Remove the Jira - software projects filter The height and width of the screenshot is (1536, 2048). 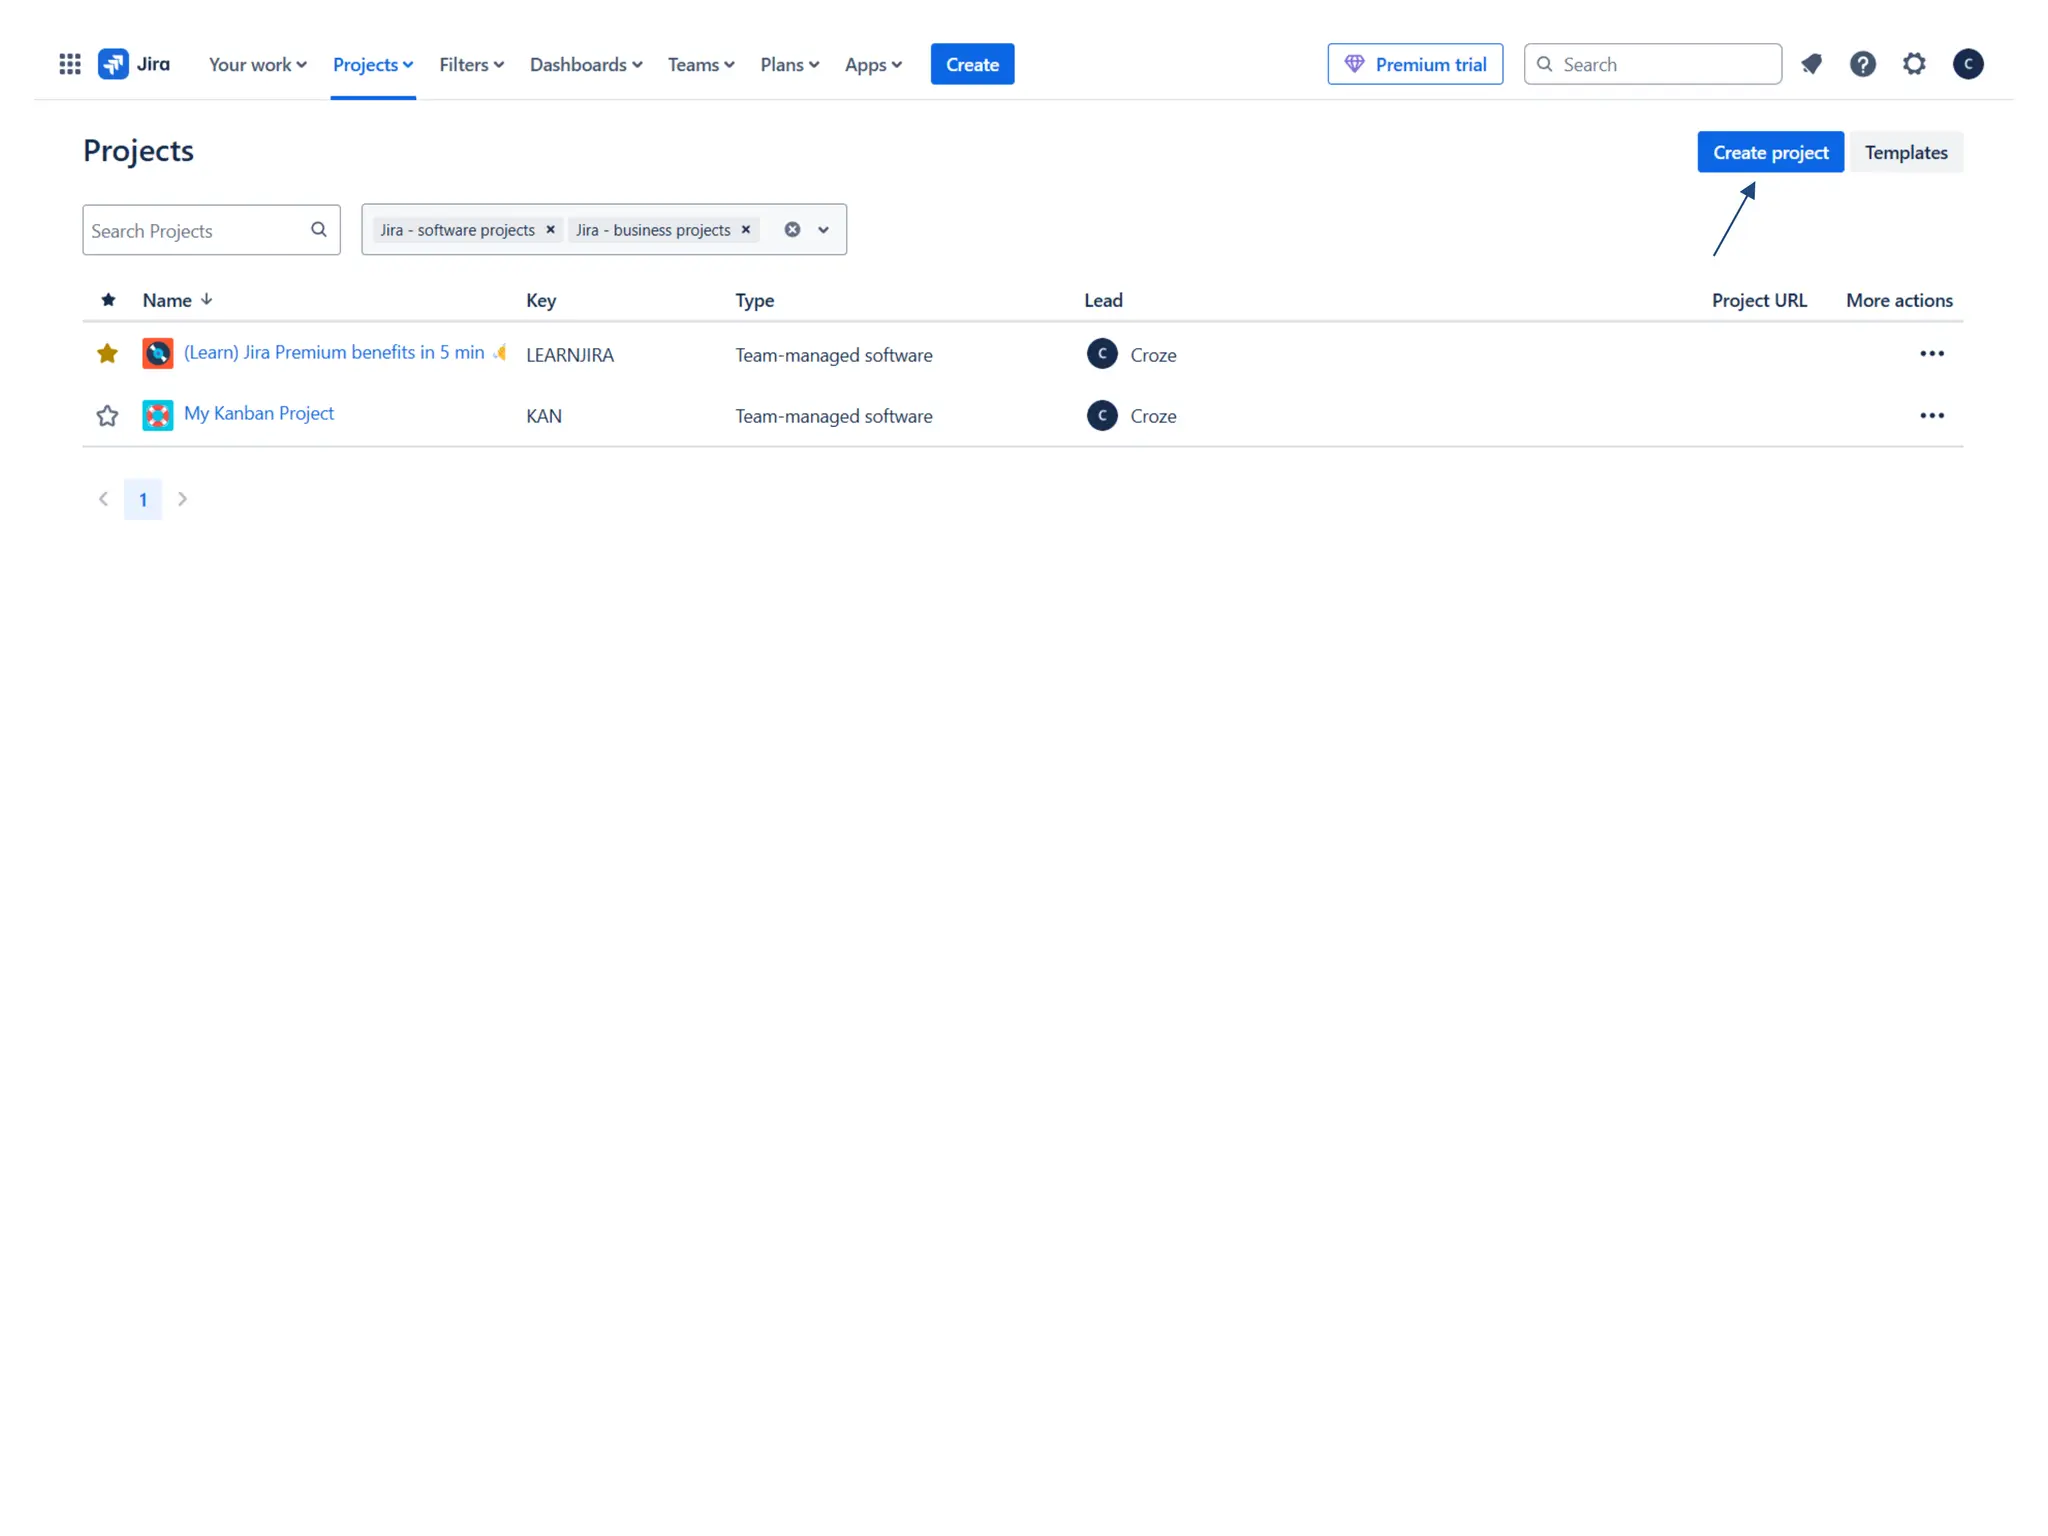coord(550,230)
